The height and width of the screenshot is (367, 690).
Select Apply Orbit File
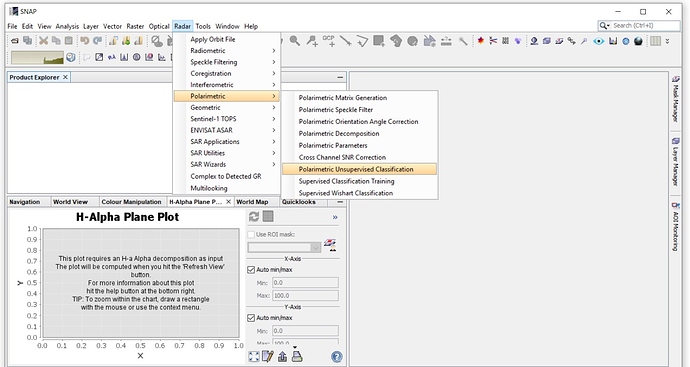click(227, 39)
